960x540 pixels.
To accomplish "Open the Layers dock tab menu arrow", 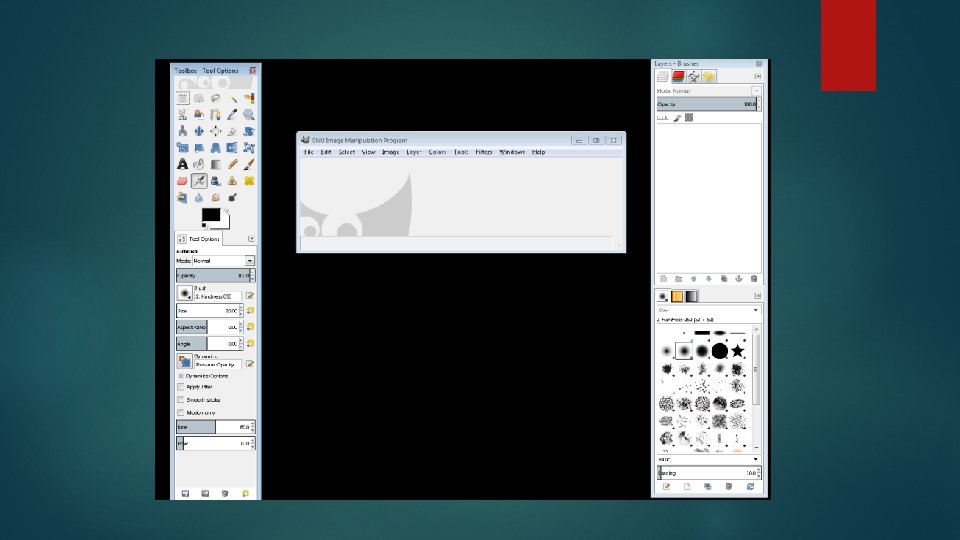I will pyautogui.click(x=757, y=77).
